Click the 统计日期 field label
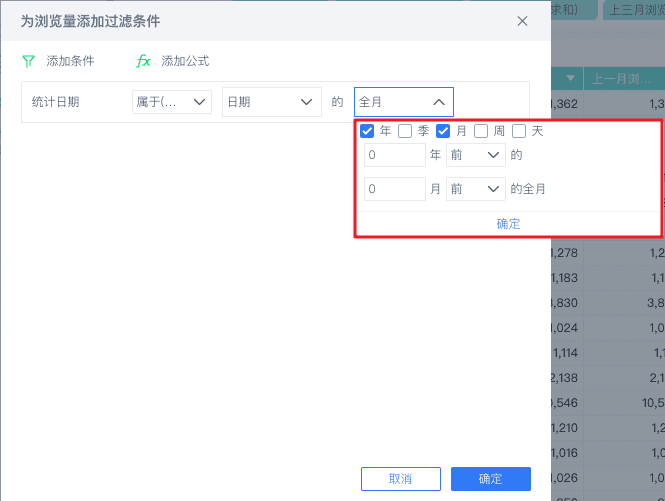 pyautogui.click(x=56, y=102)
